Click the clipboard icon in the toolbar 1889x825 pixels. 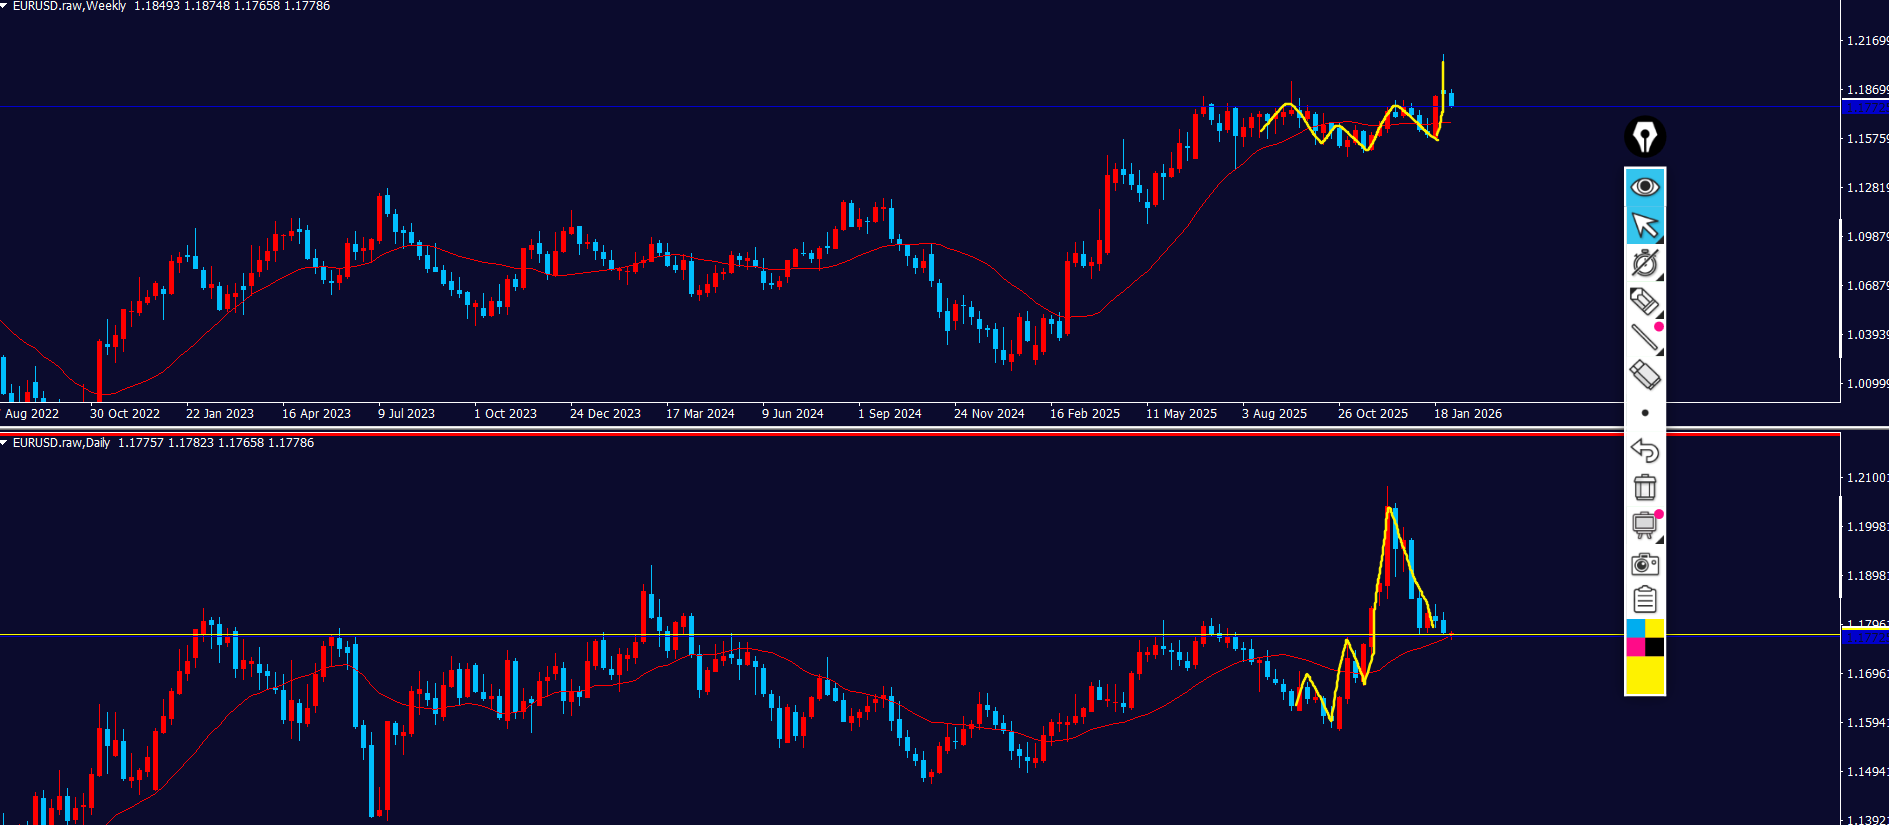point(1644,600)
